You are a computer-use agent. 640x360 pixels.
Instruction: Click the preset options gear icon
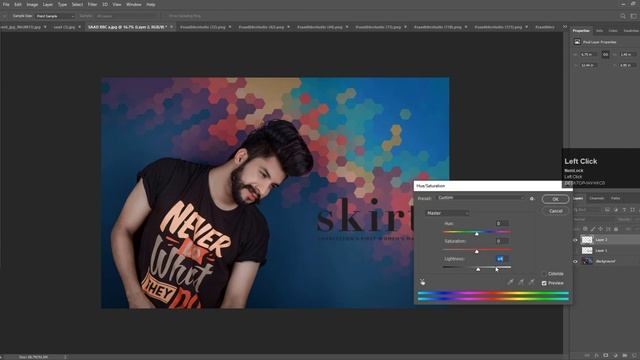pos(531,199)
